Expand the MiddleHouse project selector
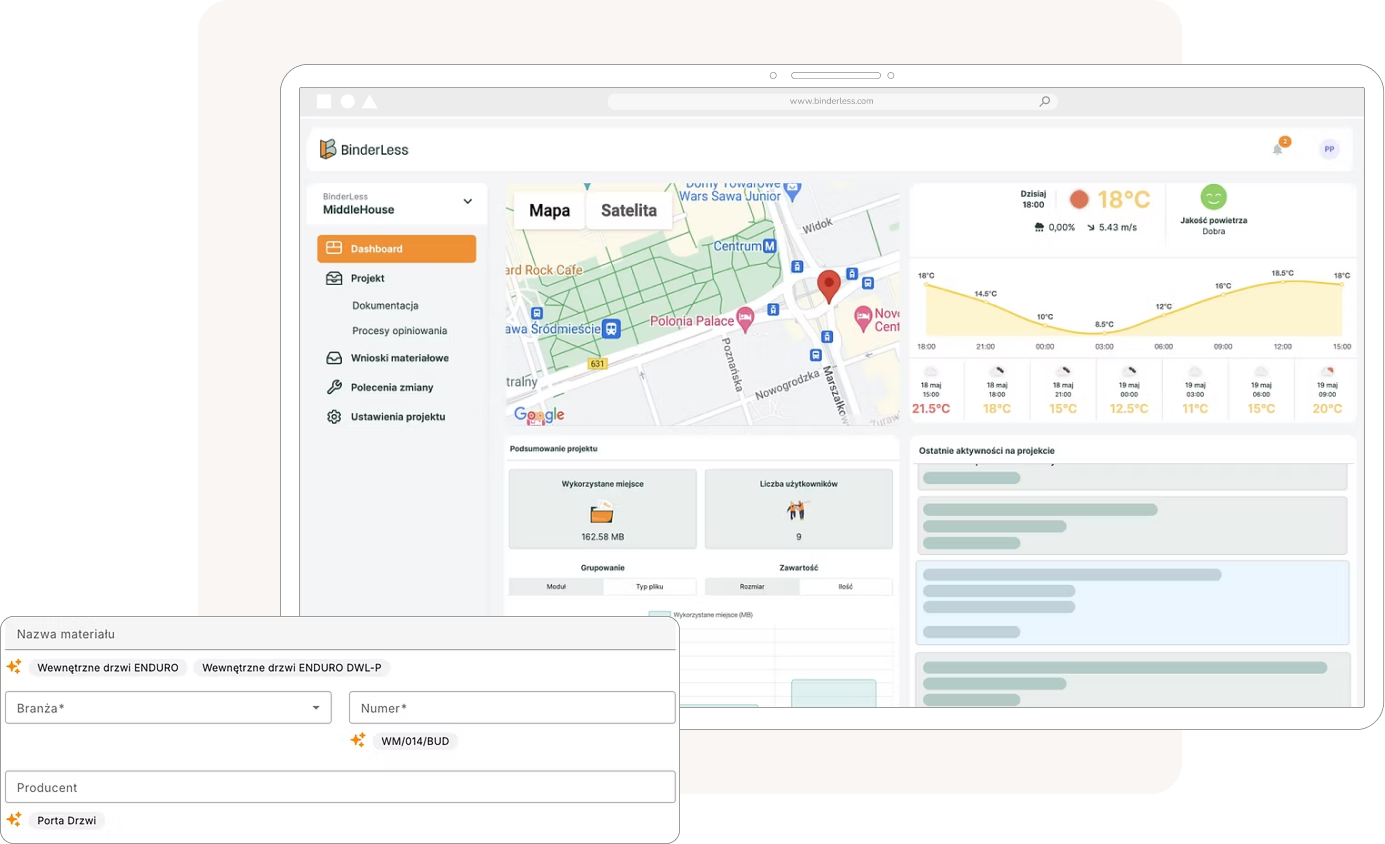This screenshot has height=844, width=1385. 467,202
